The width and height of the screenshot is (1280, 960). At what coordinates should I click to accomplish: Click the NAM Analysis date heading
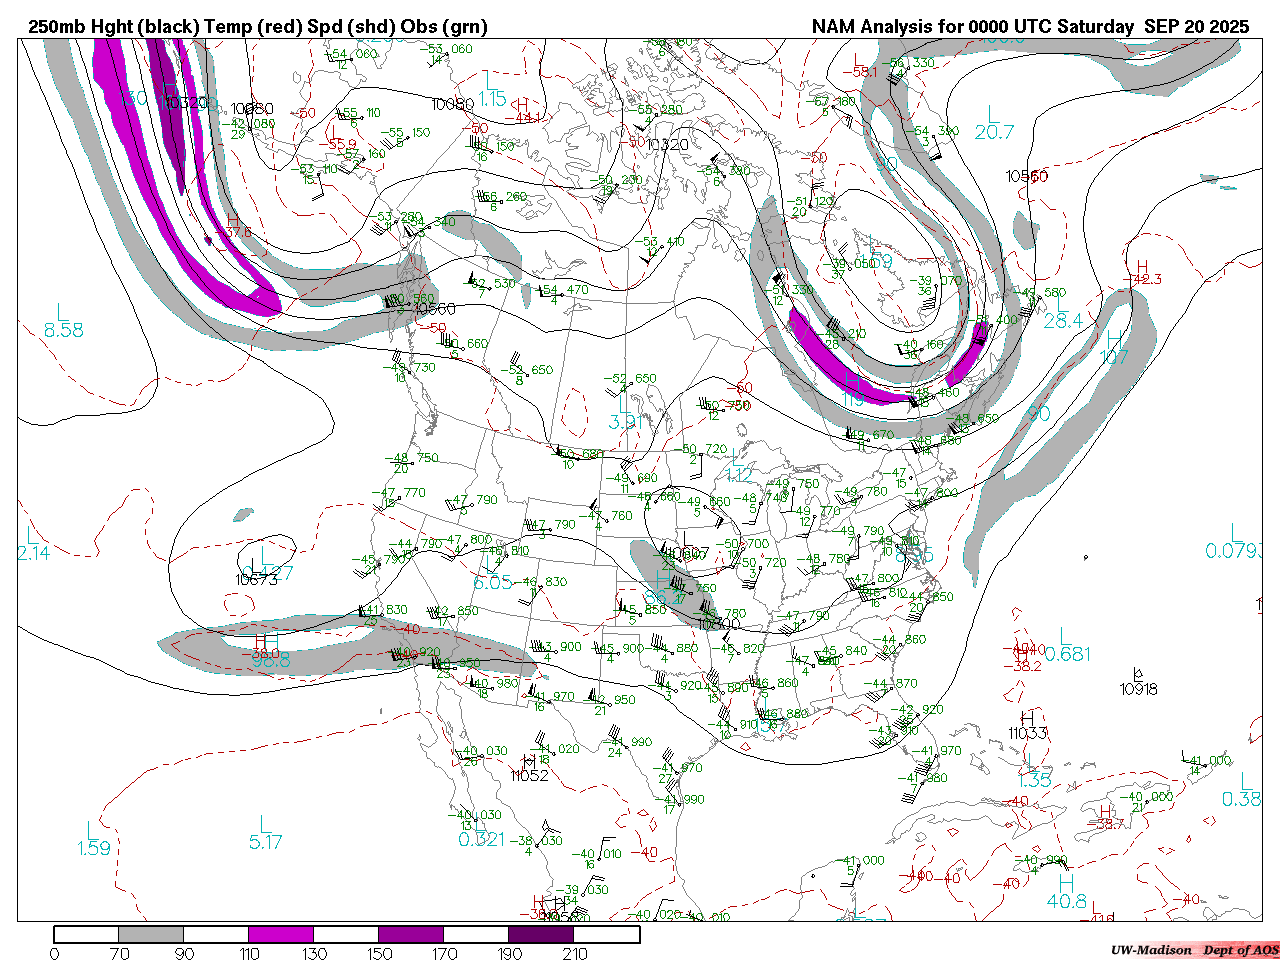[x=1030, y=27]
